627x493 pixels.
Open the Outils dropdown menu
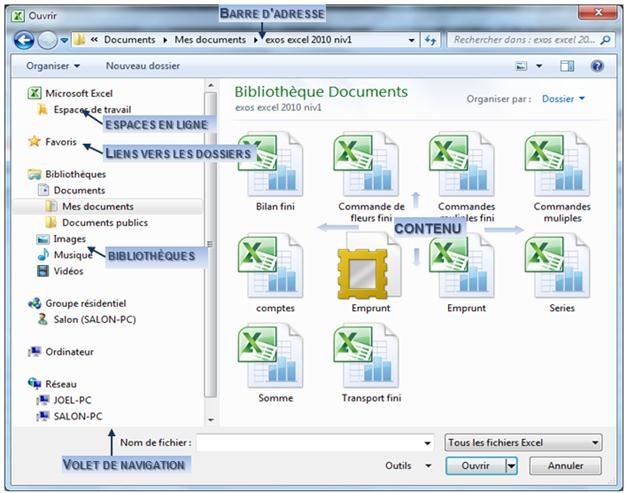point(408,466)
